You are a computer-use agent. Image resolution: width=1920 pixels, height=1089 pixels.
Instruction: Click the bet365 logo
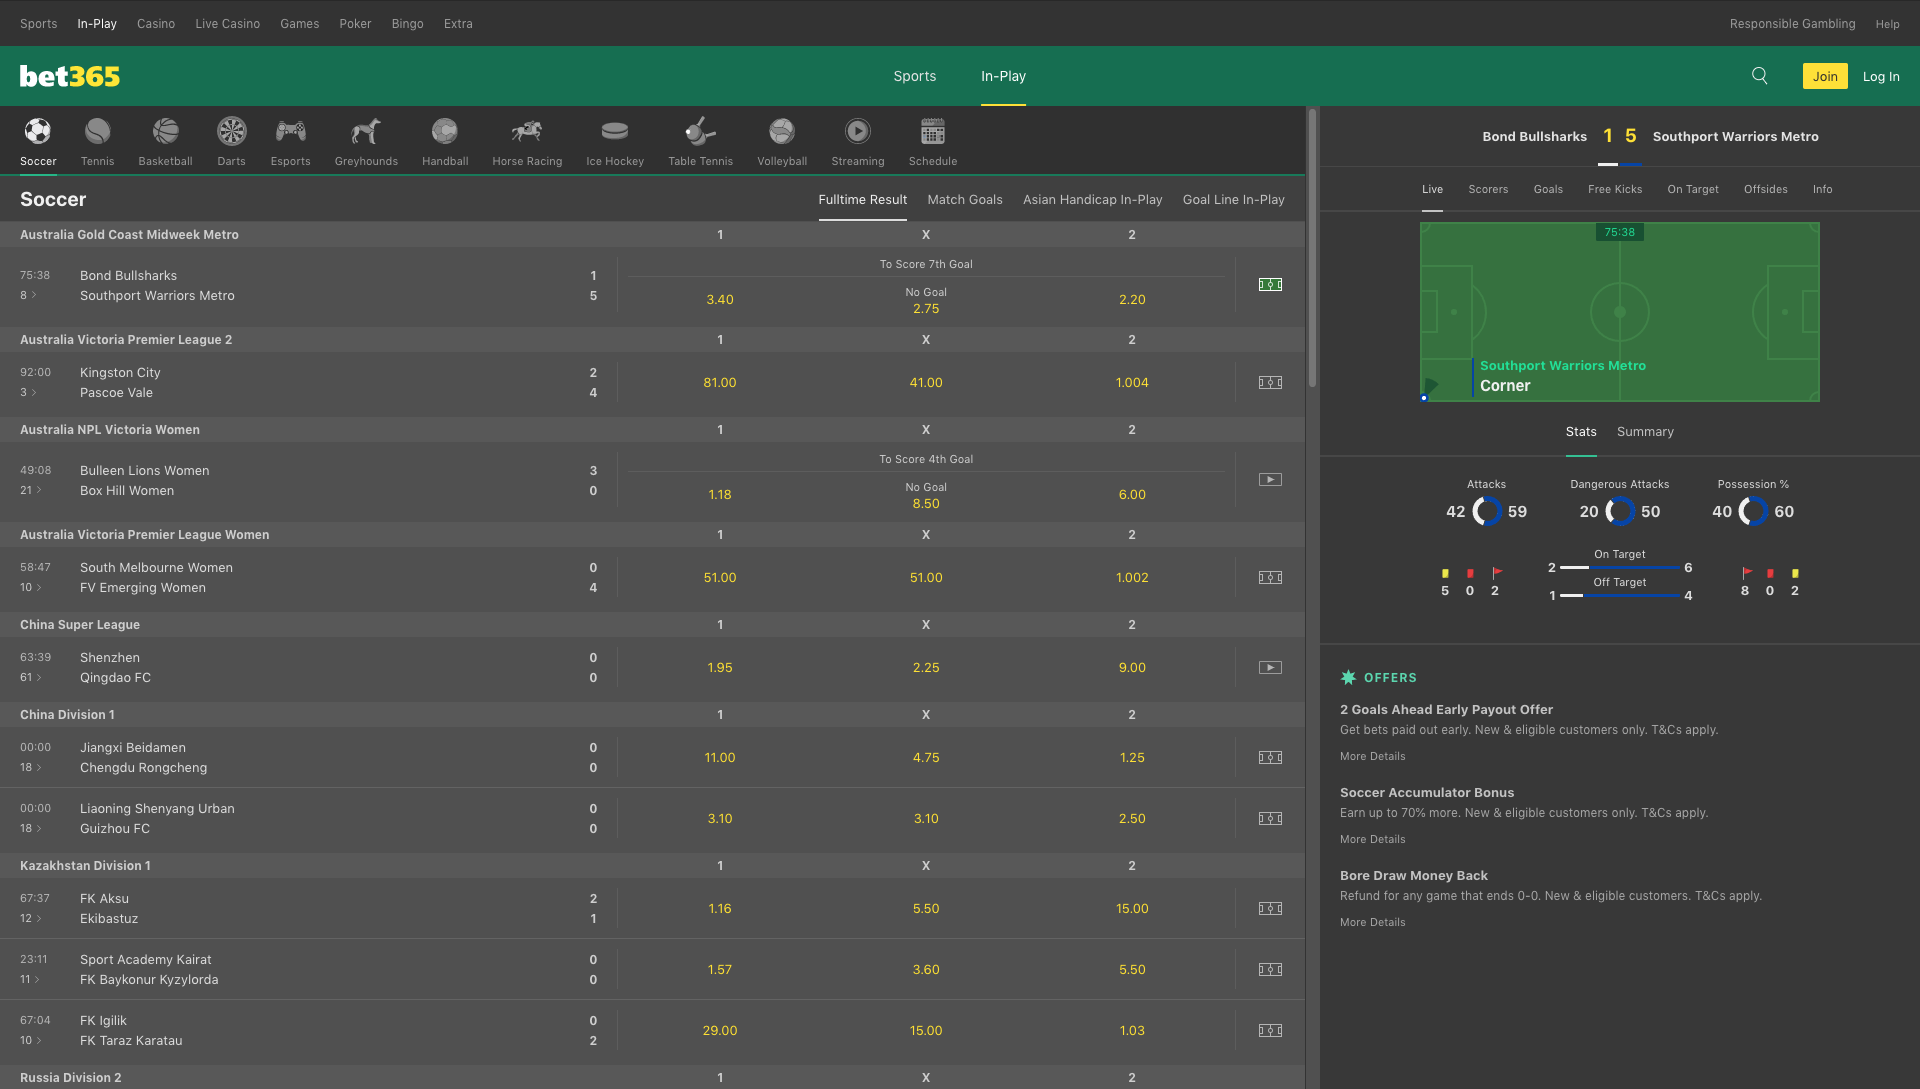(70, 76)
